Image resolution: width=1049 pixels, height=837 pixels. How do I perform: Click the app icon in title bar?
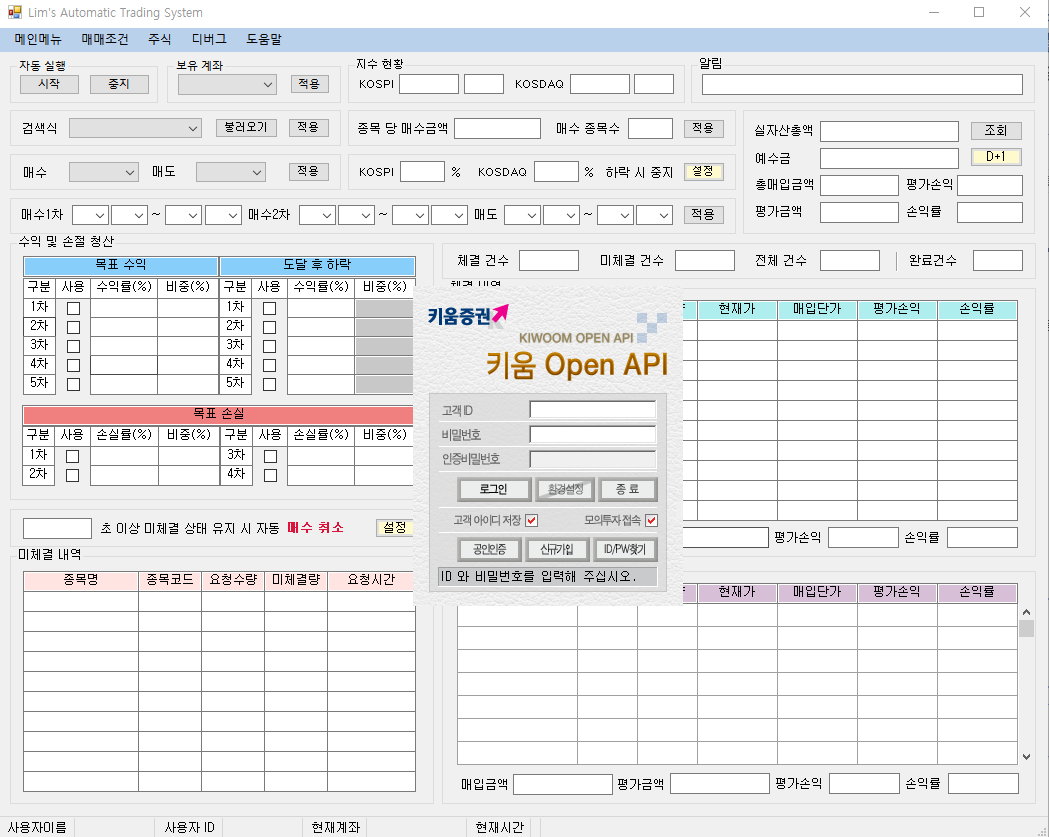[x=14, y=12]
